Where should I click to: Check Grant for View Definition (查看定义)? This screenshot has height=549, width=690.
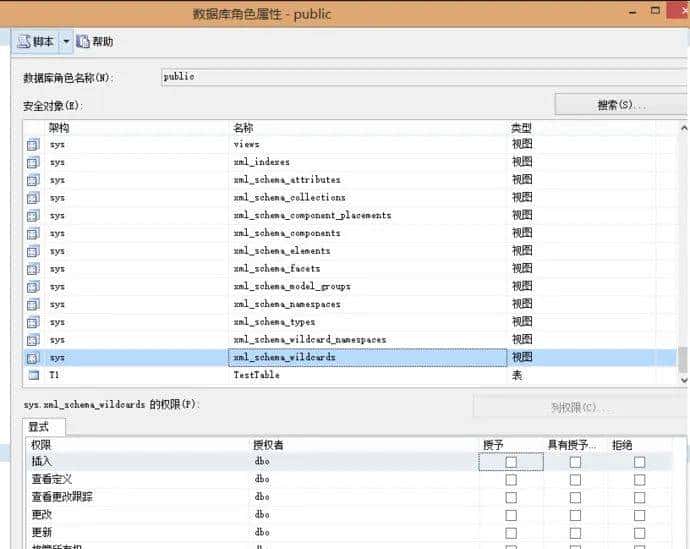(511, 479)
